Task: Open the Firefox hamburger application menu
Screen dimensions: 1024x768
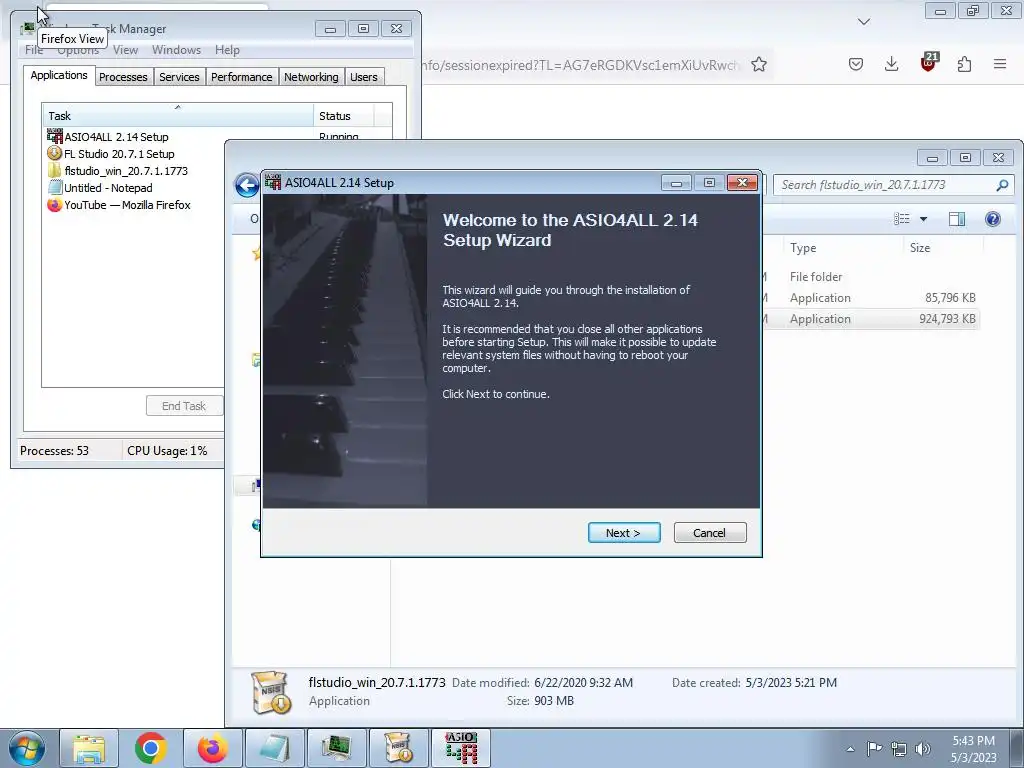Action: pos(1000,64)
